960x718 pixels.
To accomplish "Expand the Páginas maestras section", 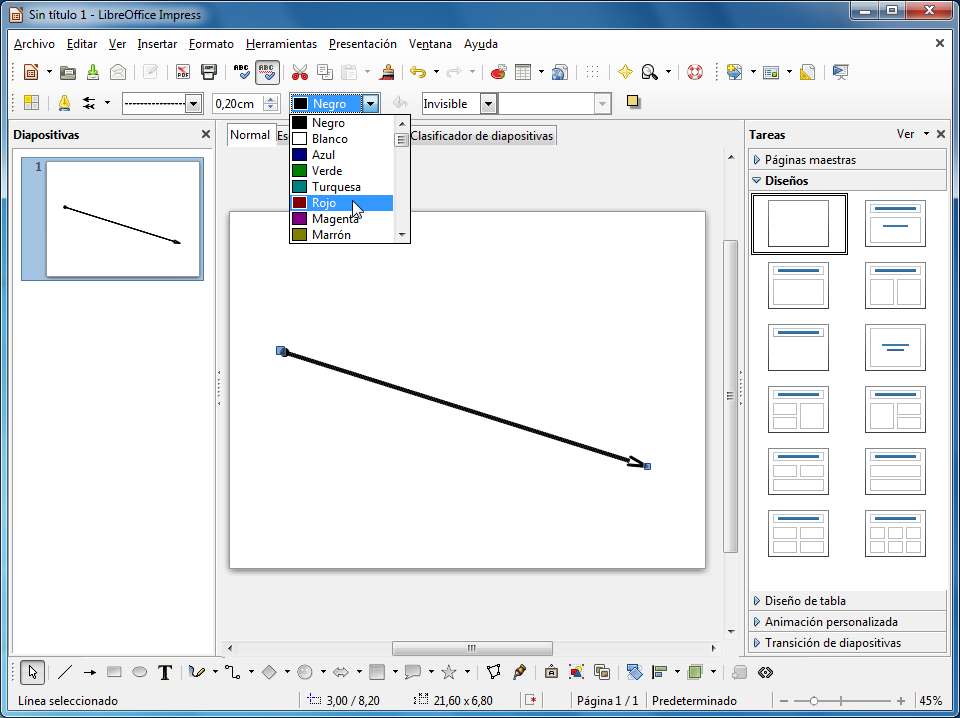I will point(847,160).
